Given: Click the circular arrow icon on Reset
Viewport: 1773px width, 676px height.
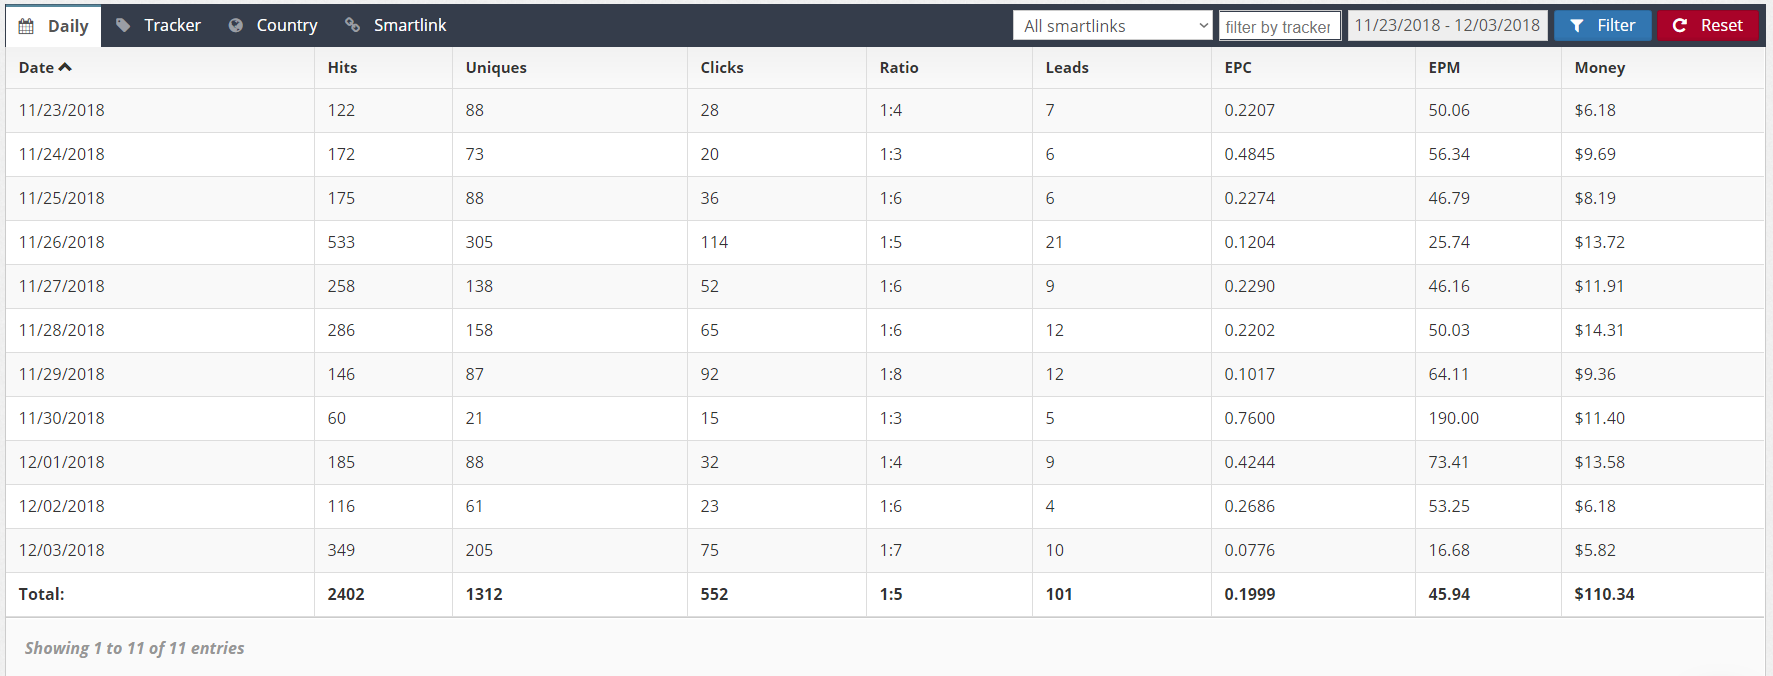Looking at the screenshot, I should pyautogui.click(x=1680, y=26).
